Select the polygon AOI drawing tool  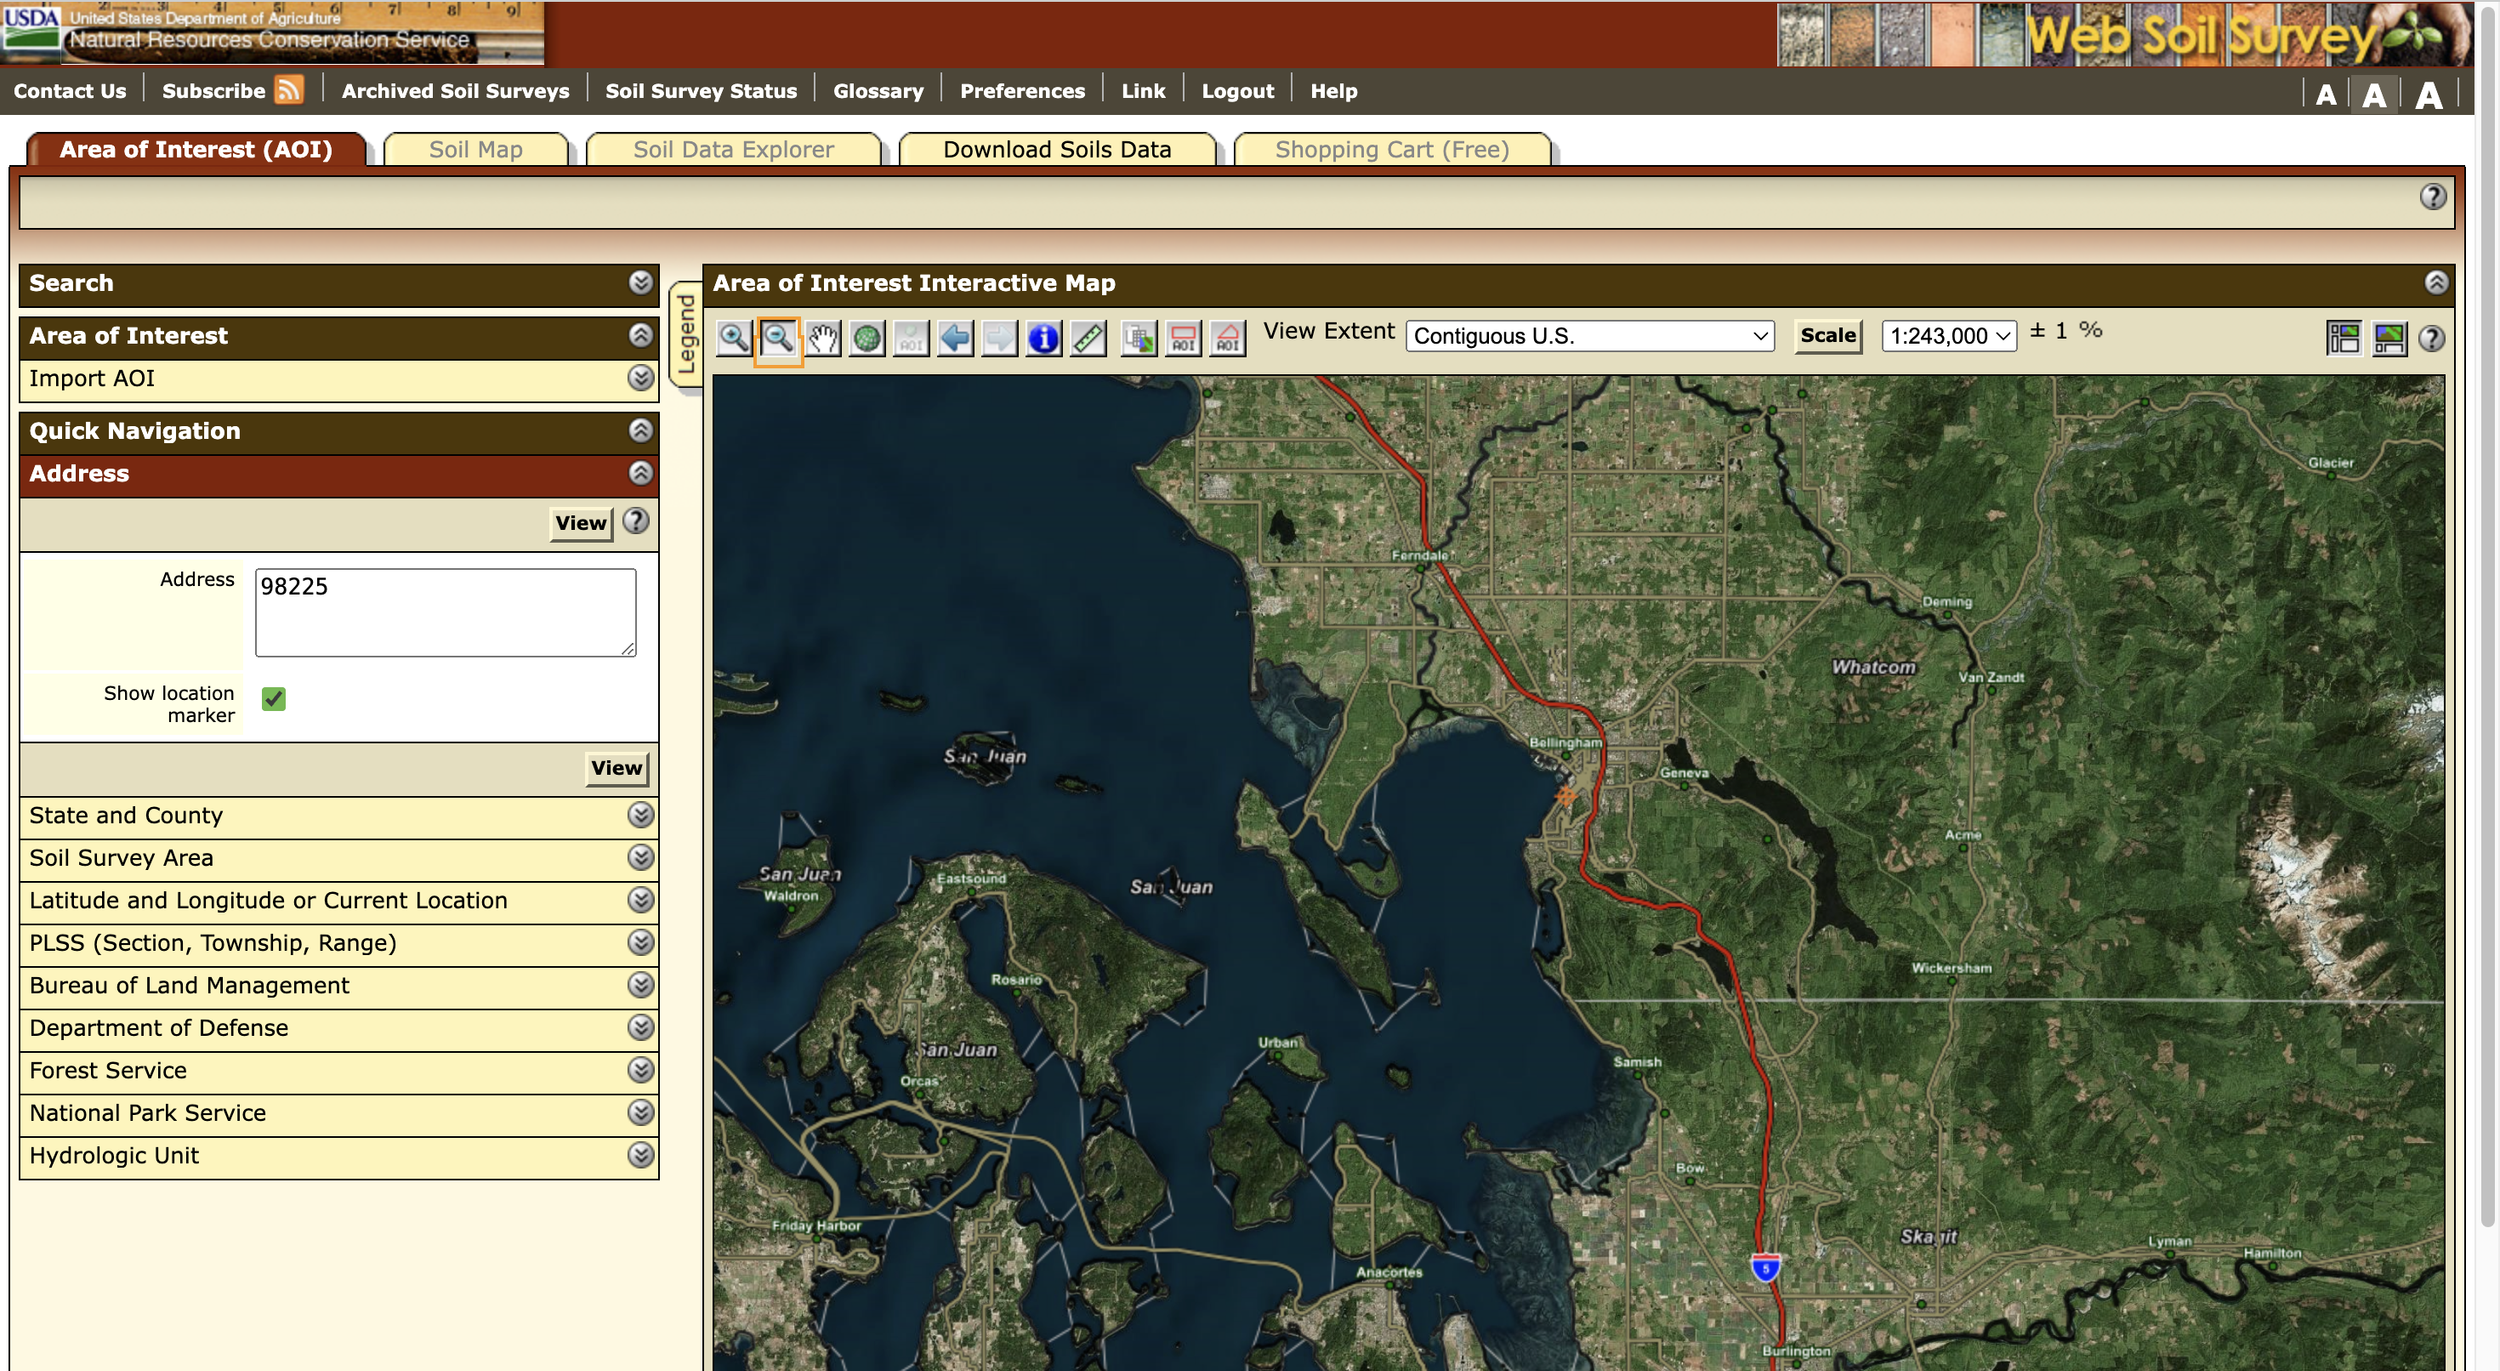pyautogui.click(x=1228, y=339)
